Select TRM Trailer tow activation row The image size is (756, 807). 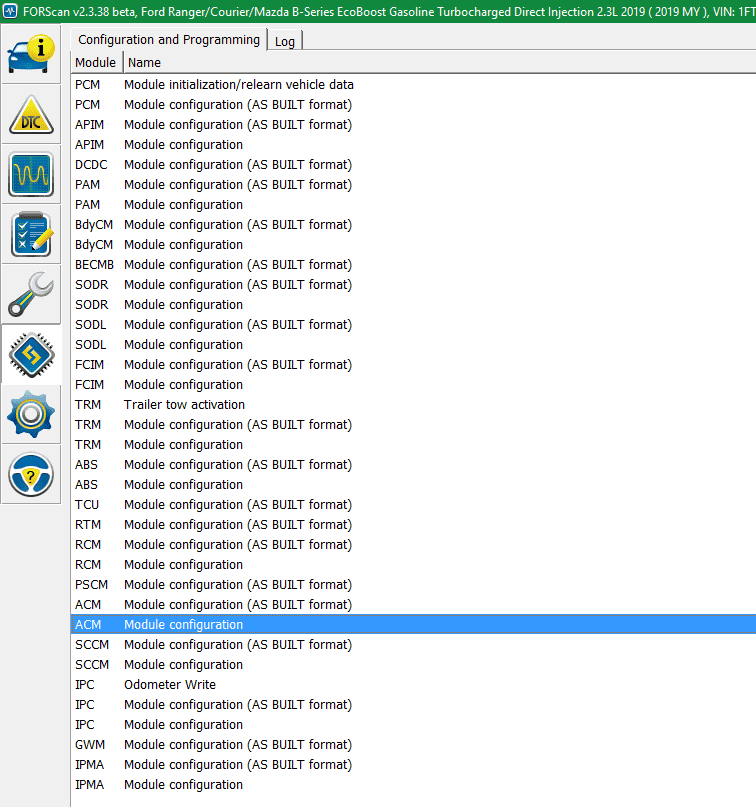413,405
